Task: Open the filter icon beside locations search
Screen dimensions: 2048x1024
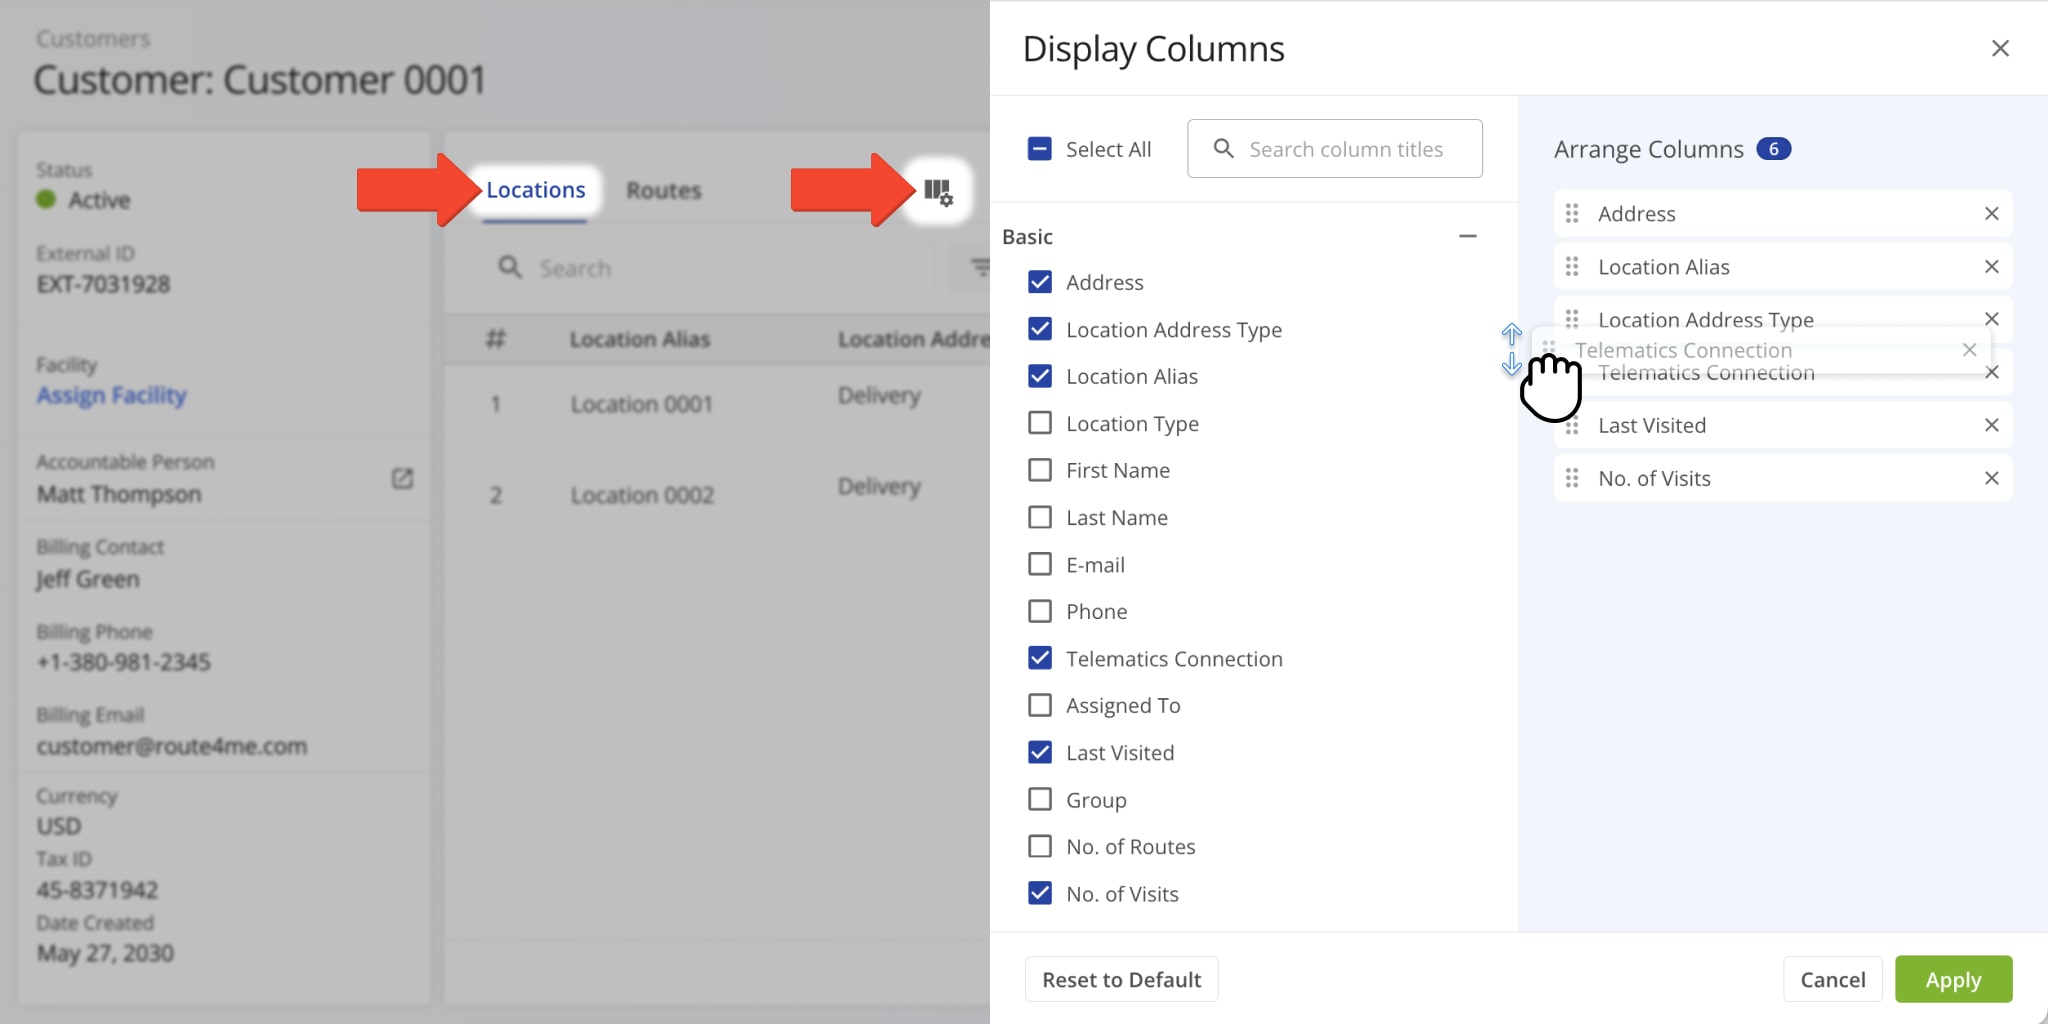Action: [980, 267]
